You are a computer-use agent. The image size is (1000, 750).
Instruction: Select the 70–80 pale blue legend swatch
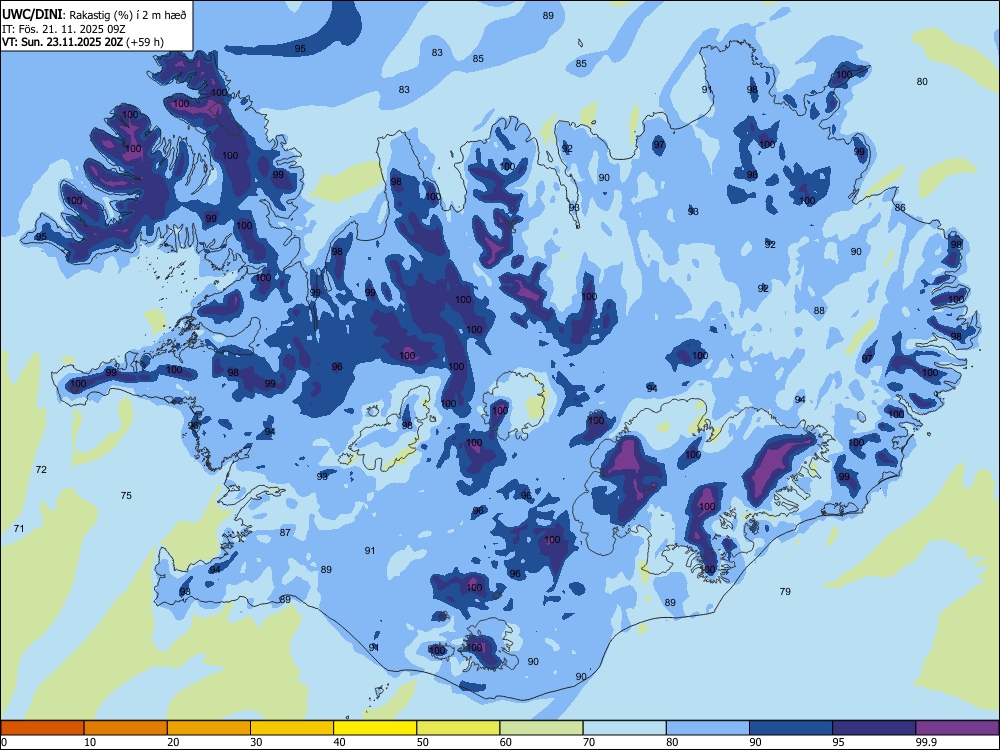[624, 728]
